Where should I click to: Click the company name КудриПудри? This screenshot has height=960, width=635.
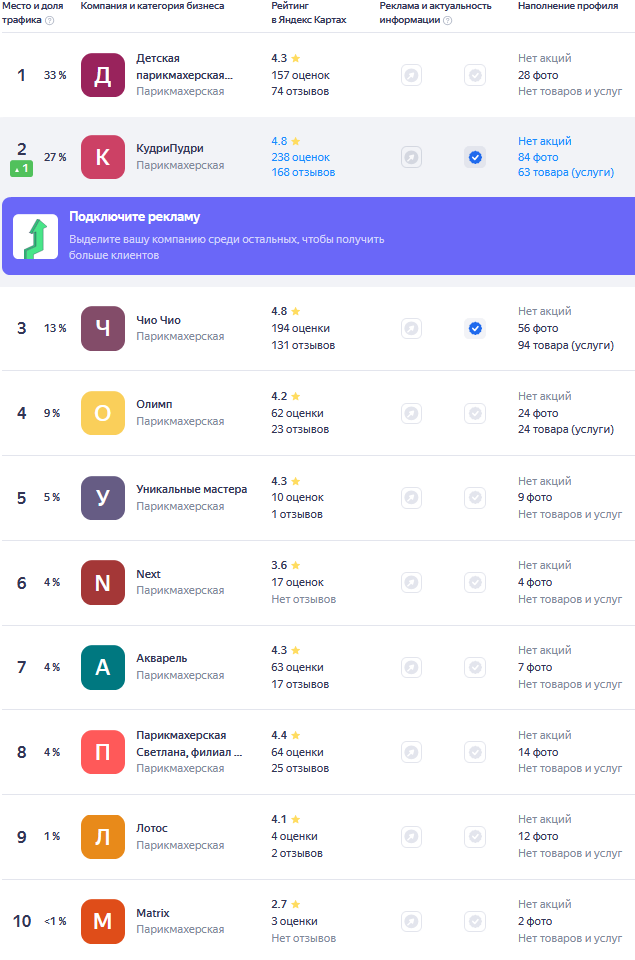pos(170,149)
